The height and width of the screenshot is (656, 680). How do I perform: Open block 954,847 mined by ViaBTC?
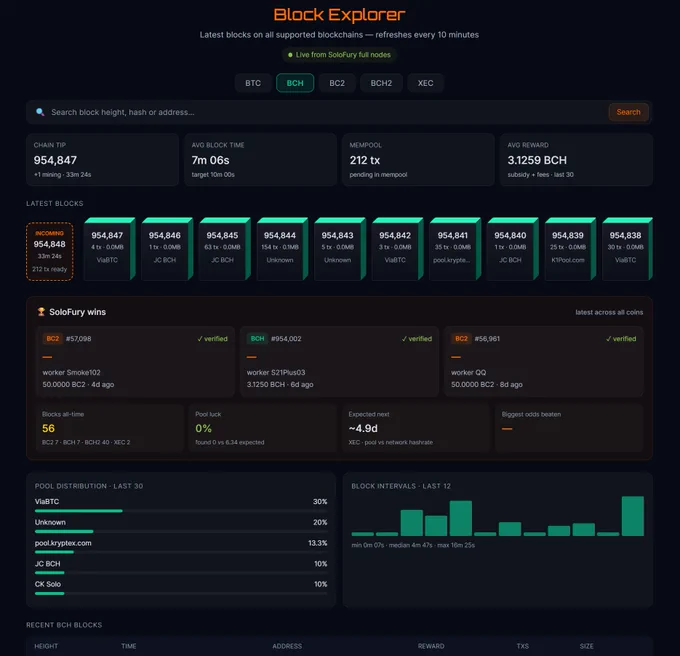[109, 249]
